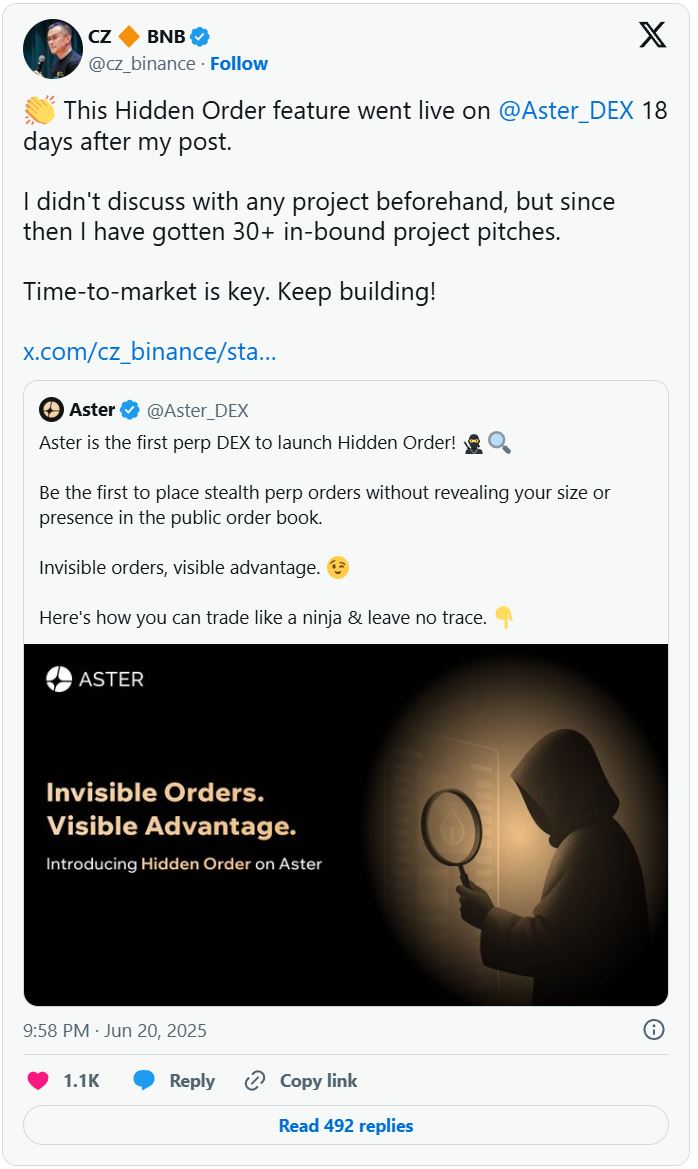
Task: Click the Aster logo in banner
Action: [x=95, y=679]
